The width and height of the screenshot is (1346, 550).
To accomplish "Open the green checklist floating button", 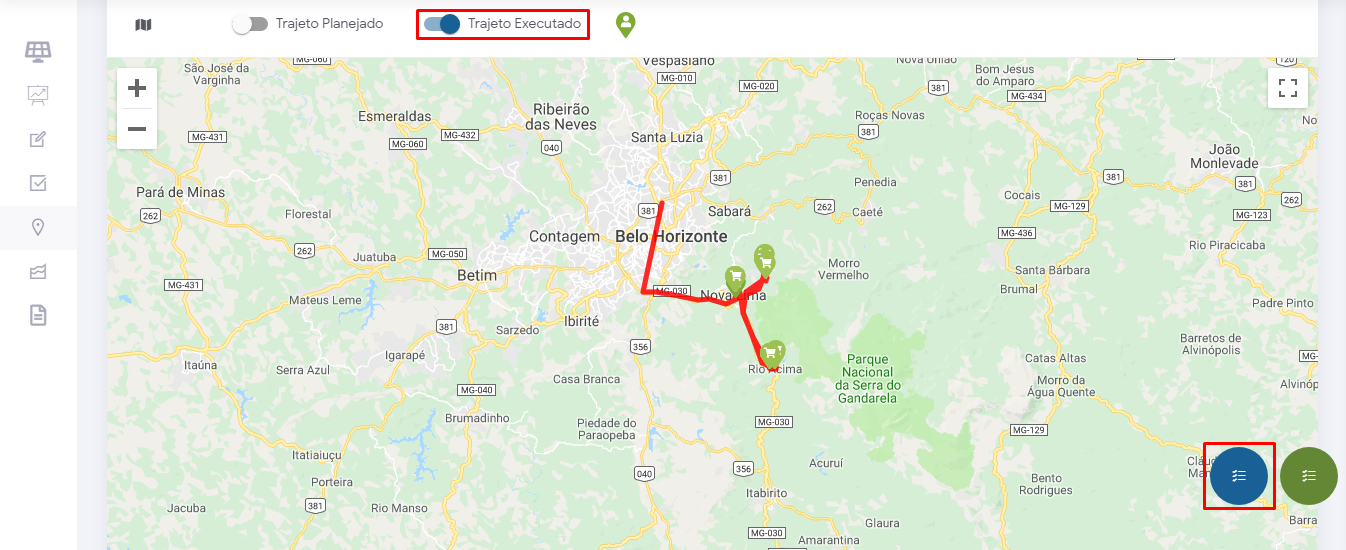I will (x=1309, y=476).
